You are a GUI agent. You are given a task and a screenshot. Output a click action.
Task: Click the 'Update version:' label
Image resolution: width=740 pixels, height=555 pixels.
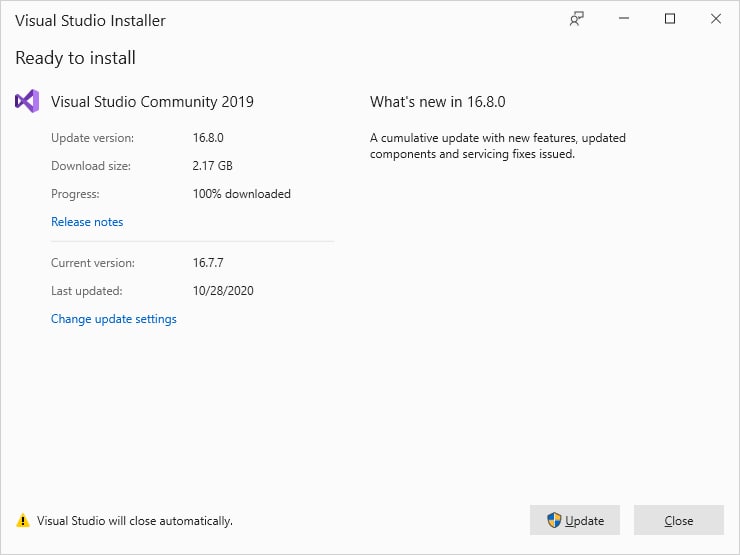[92, 138]
